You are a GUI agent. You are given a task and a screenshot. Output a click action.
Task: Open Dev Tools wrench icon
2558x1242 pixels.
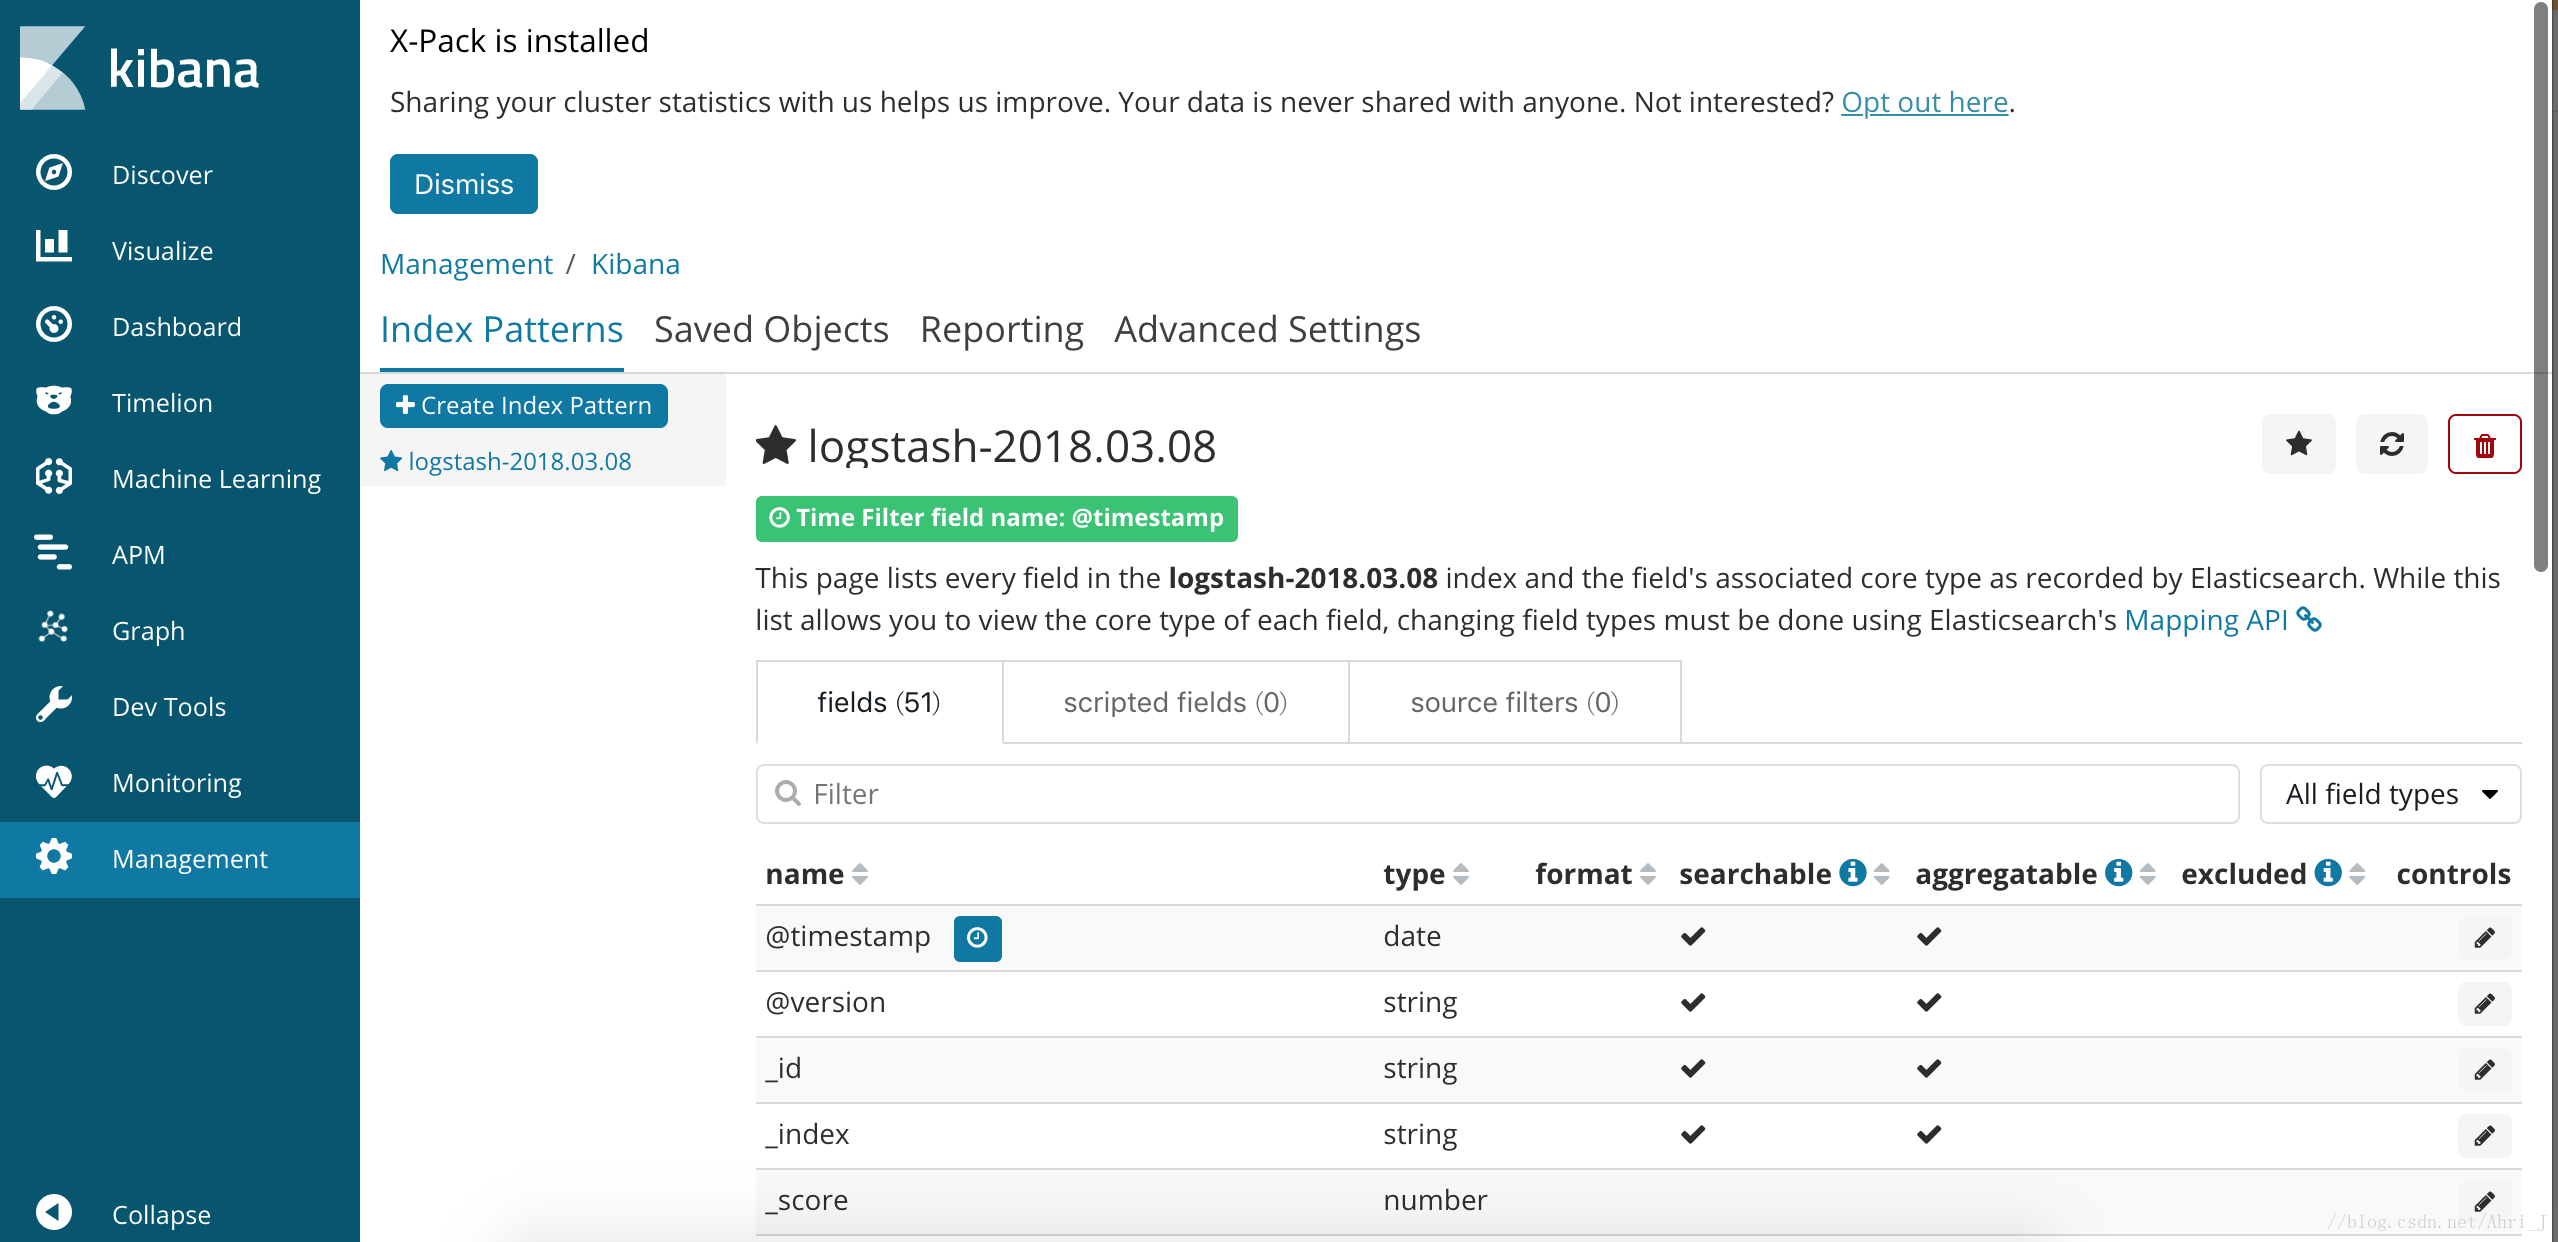[x=54, y=705]
